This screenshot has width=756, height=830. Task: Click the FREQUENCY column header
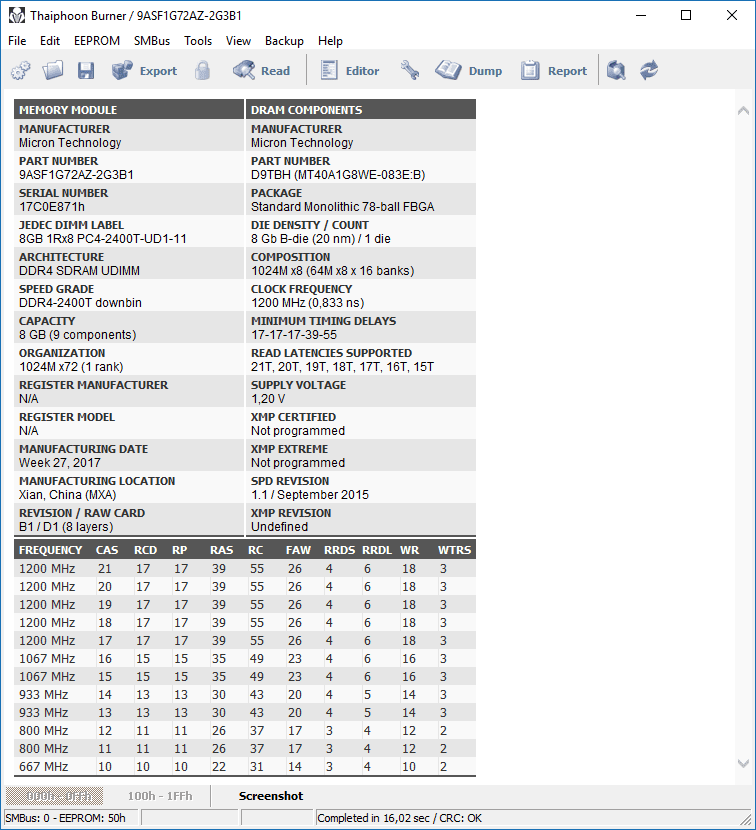pyautogui.click(x=50, y=551)
